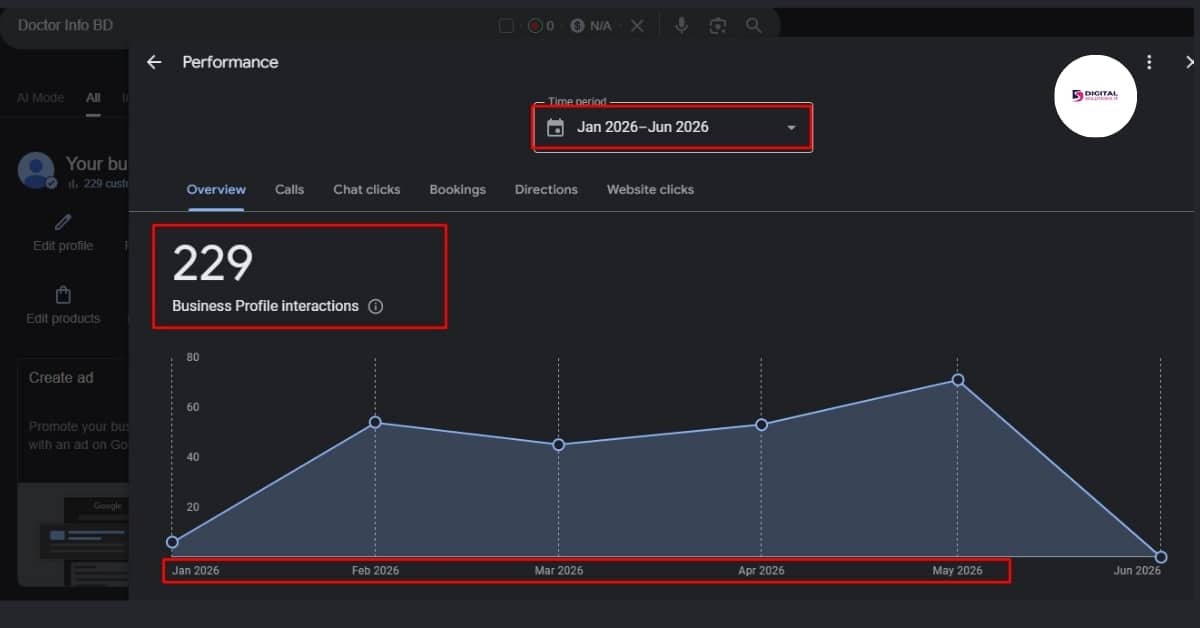Click the info icon beside Business Profile interactions

pos(376,307)
